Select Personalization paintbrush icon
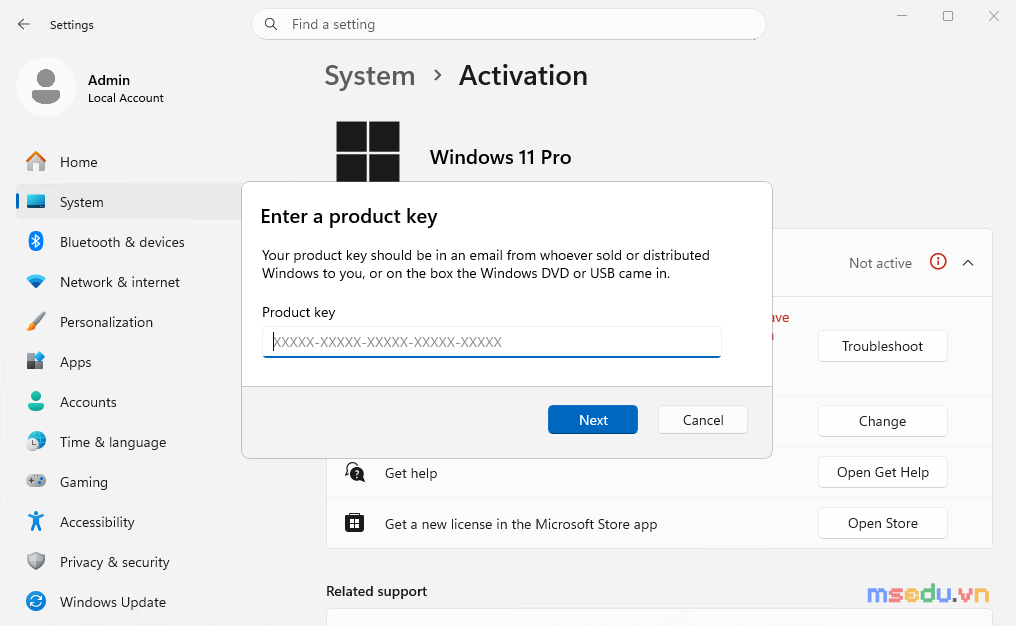Screen dimensions: 1016x626 [x=36, y=322]
